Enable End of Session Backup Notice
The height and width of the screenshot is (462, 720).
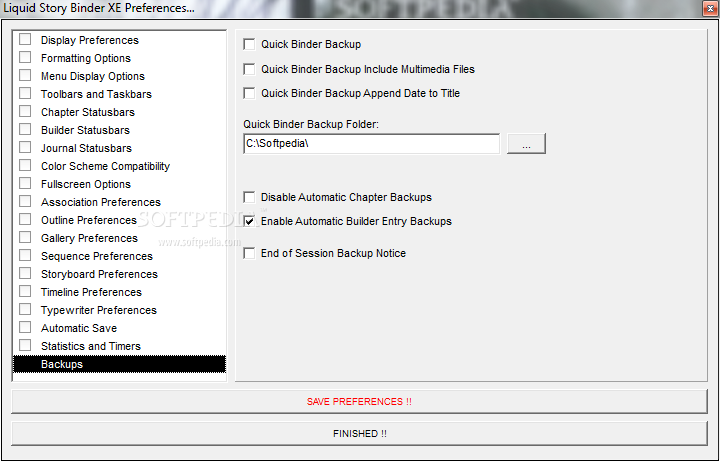pos(249,254)
